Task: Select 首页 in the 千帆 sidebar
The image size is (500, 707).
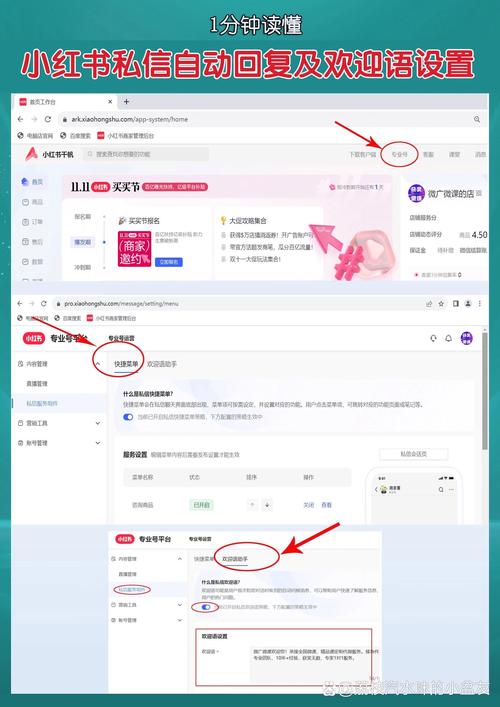Action: coord(32,182)
